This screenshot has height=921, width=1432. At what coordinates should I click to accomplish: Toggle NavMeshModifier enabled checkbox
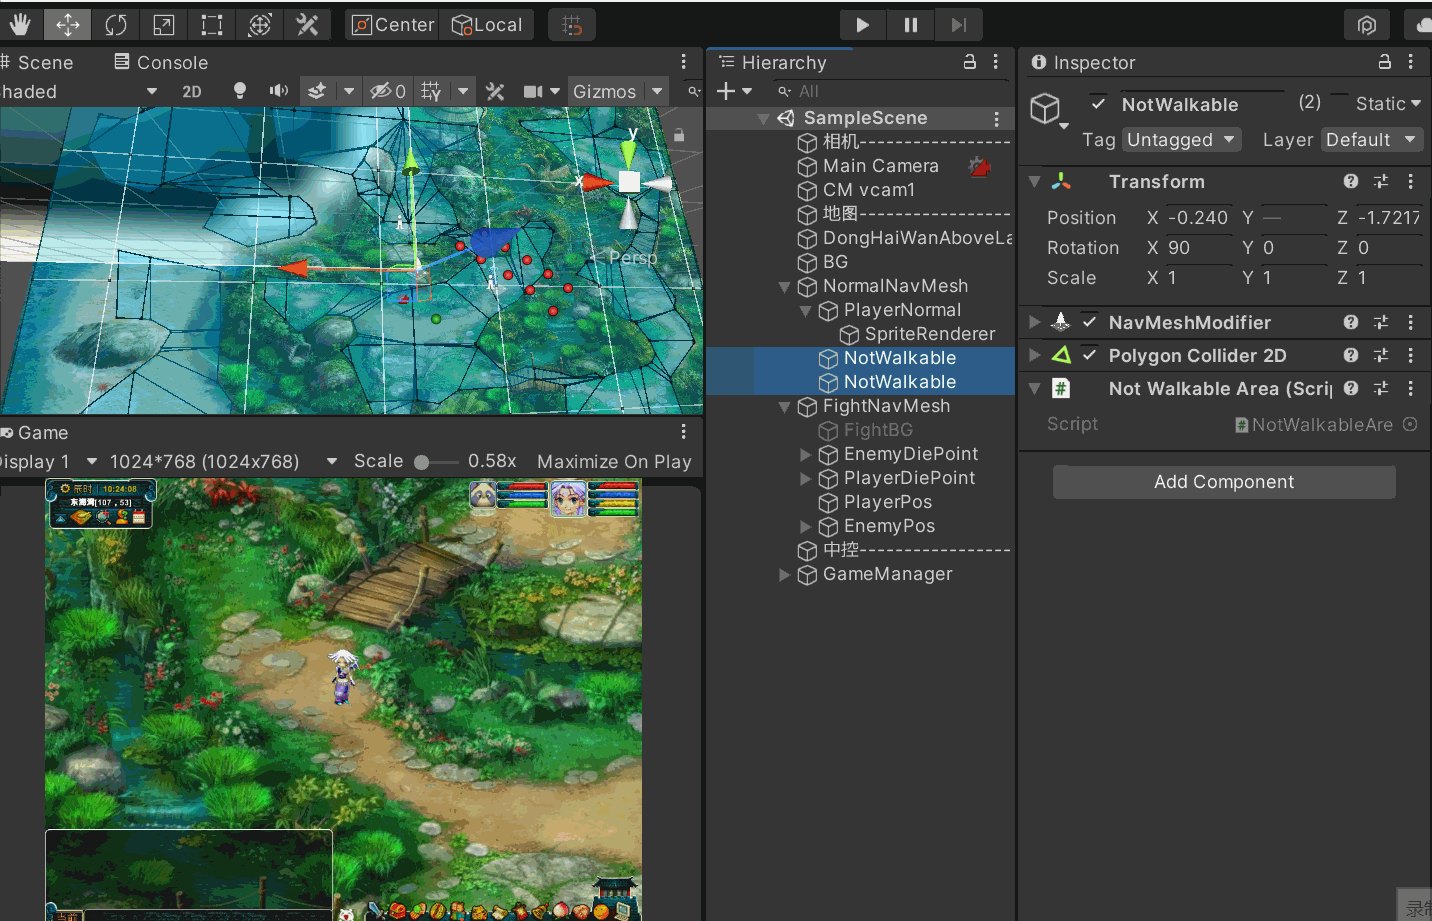point(1090,322)
